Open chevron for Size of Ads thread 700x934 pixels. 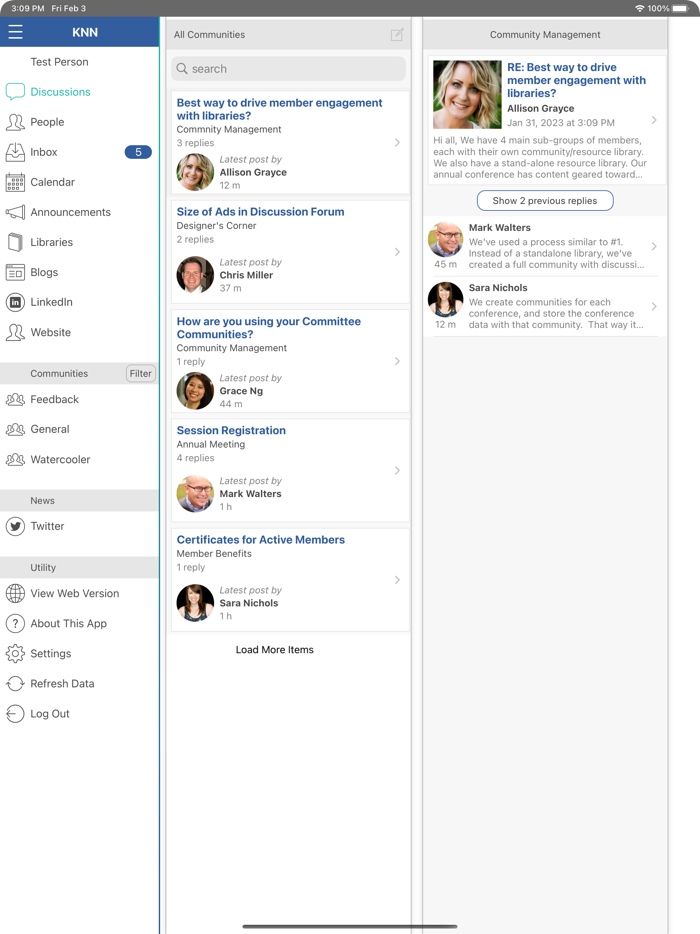pyautogui.click(x=397, y=252)
